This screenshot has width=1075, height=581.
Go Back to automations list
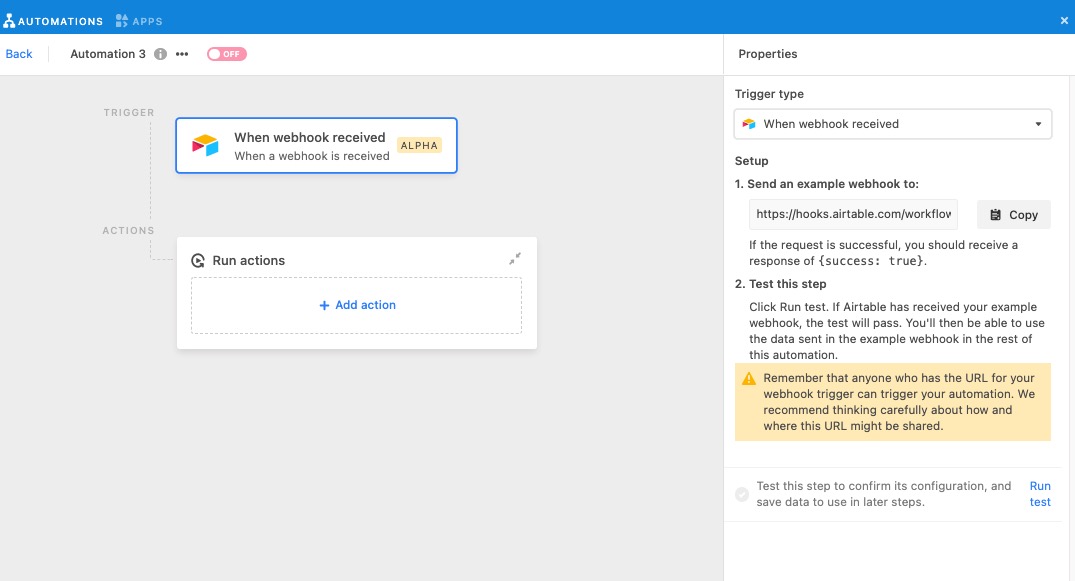pos(19,54)
